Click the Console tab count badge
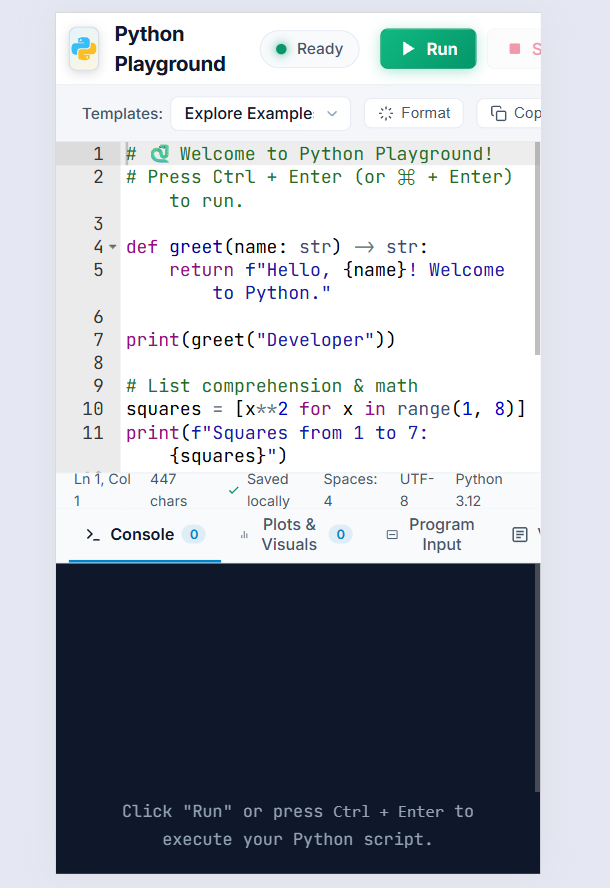The image size is (610, 888). coord(194,534)
